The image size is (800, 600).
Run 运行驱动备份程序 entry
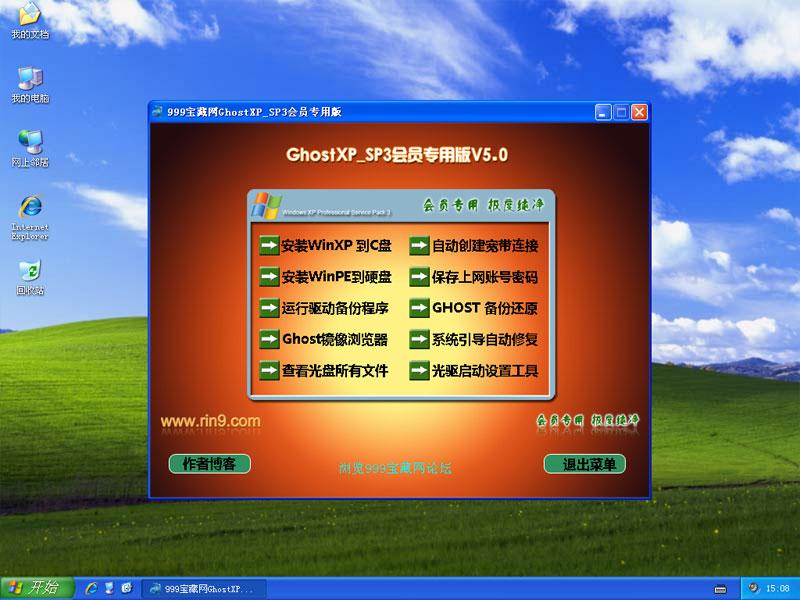pos(324,308)
